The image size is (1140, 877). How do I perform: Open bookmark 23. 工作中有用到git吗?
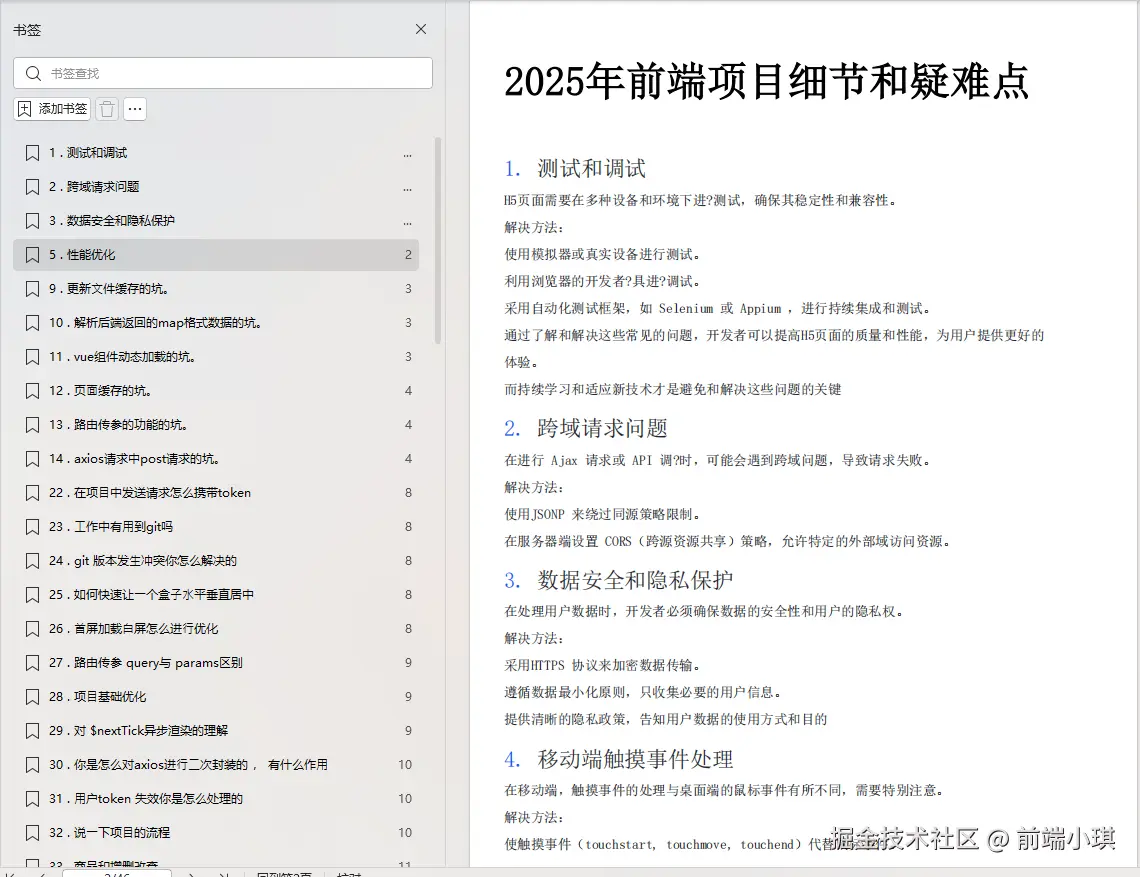216,527
